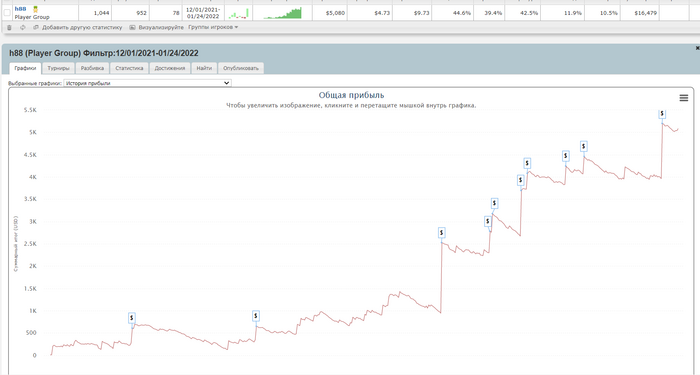Open the 'История прибыли' chart selector
The height and width of the screenshot is (375, 700).
coord(147,83)
